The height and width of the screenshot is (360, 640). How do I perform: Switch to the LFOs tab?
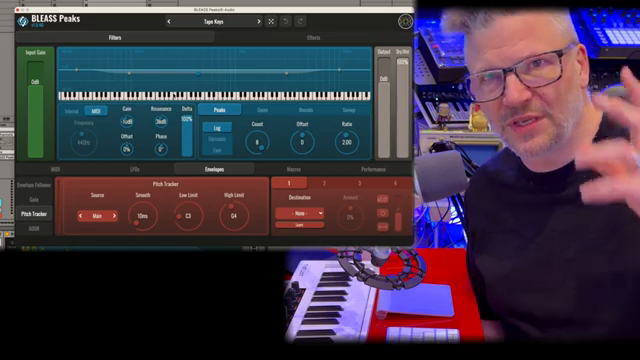[135, 169]
